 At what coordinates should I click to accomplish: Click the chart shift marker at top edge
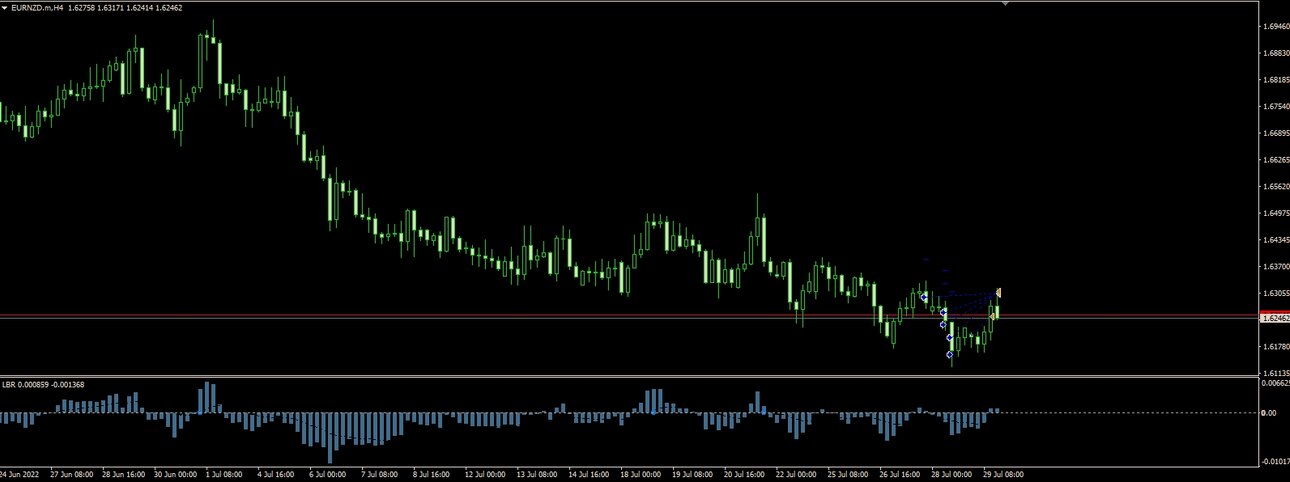[1005, 3]
